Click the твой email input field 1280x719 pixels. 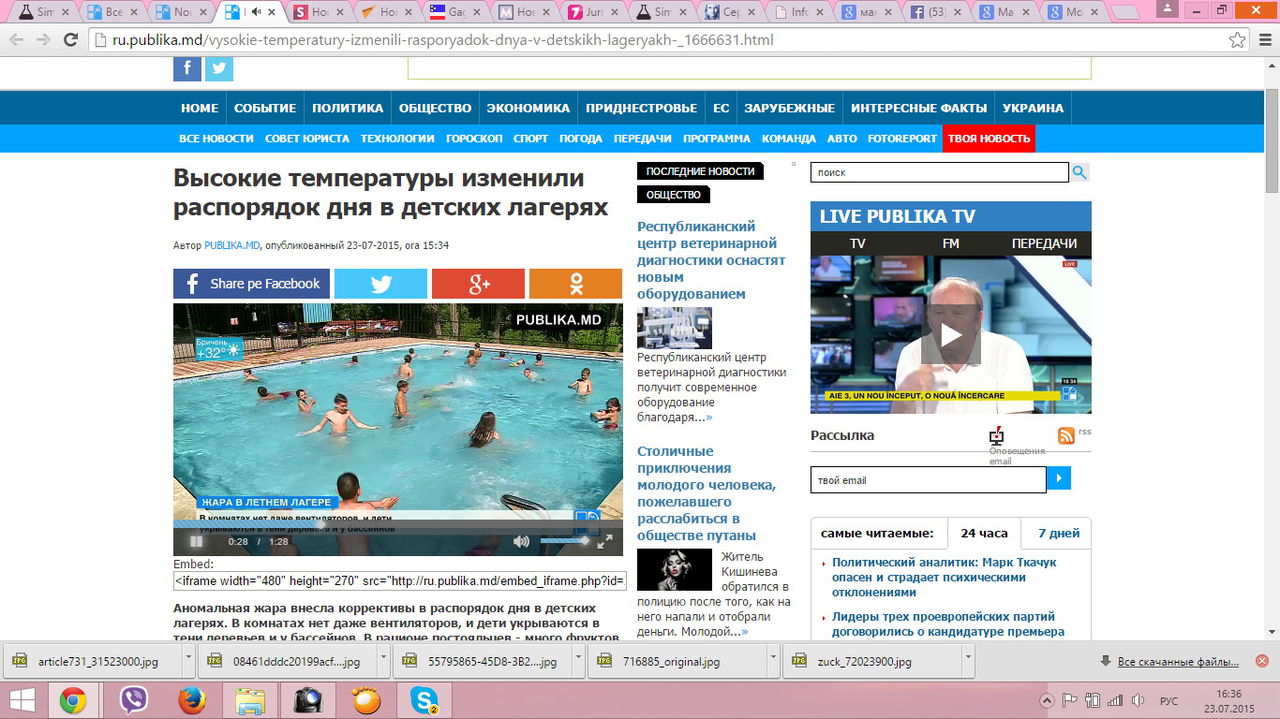coord(928,479)
